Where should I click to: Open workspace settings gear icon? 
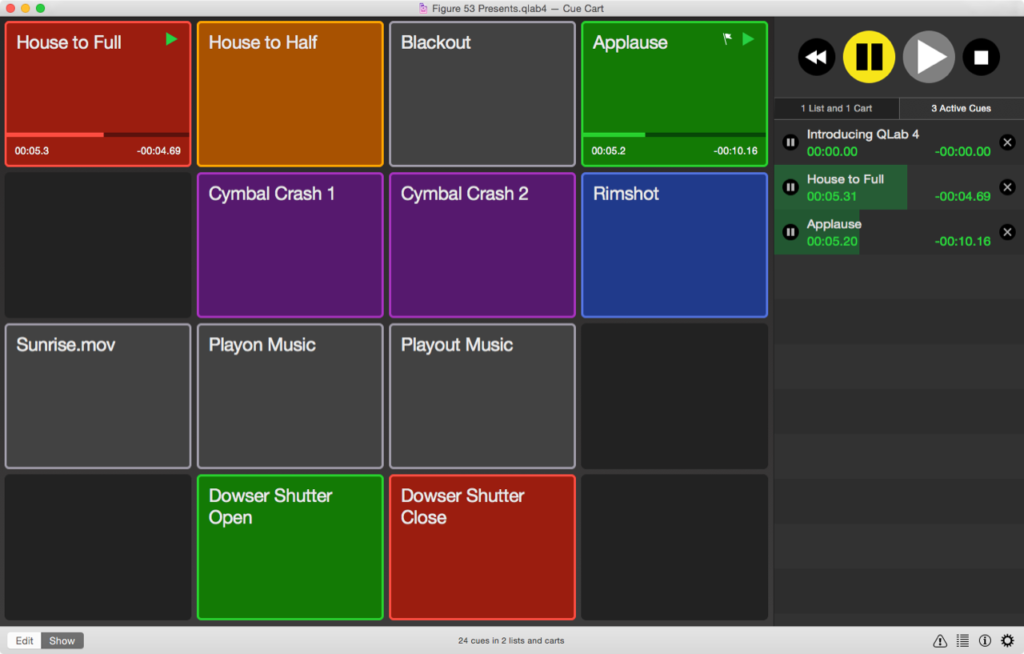point(1008,641)
